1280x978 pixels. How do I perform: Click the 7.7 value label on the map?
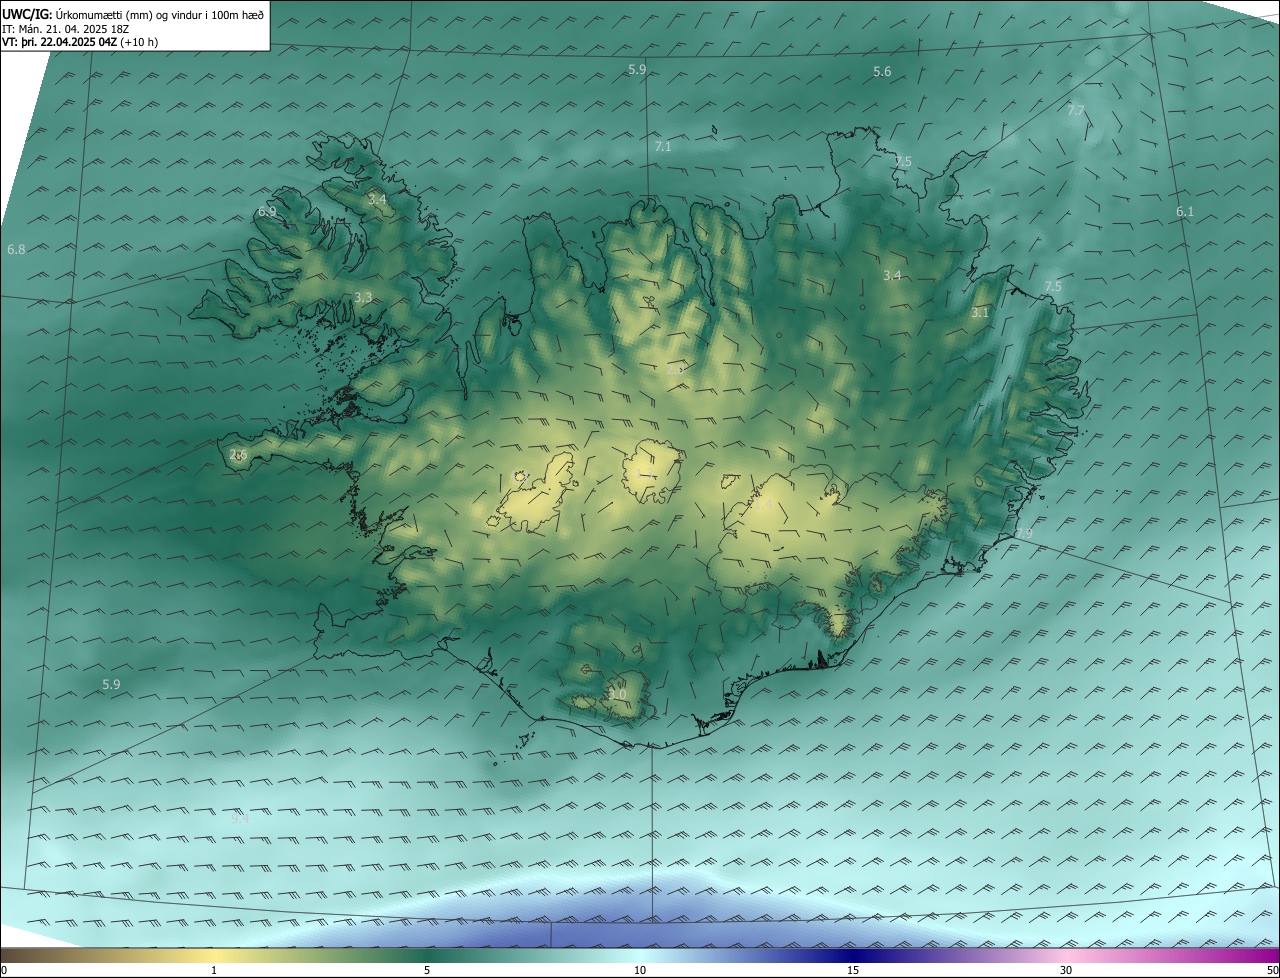coord(1076,111)
